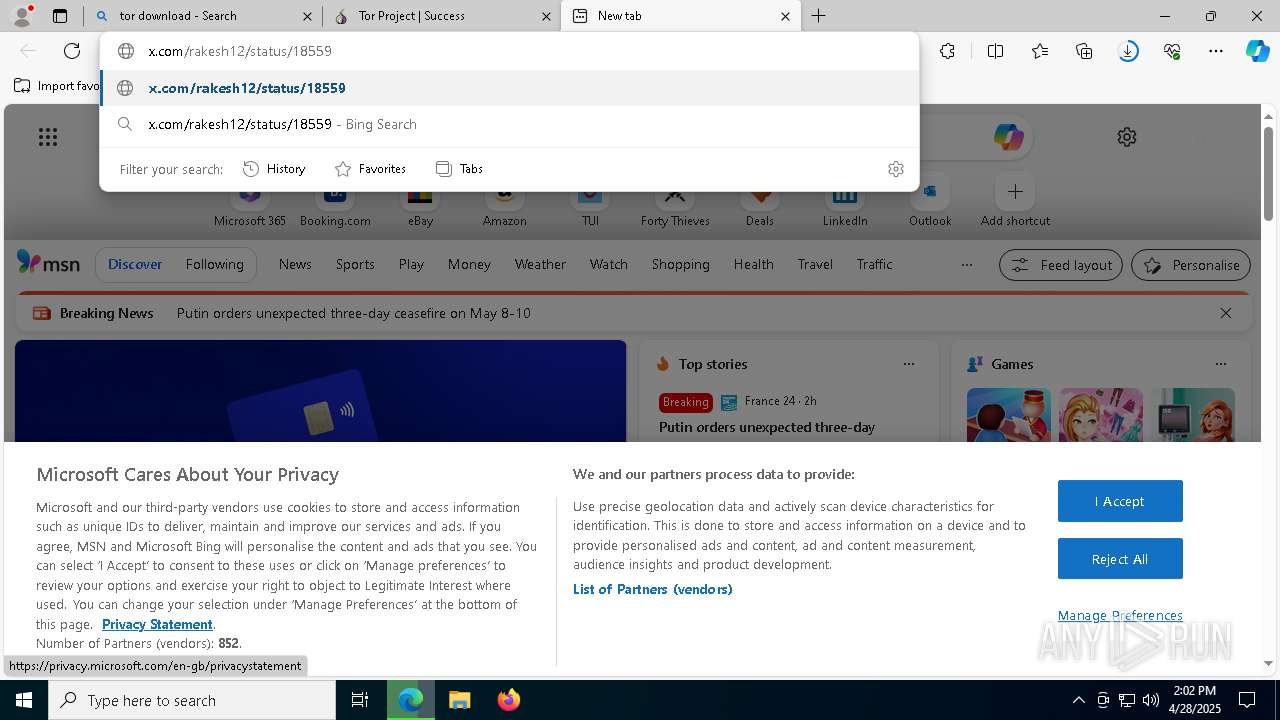Select the x.com/rakesh12/status/18559 URL suggestion

pos(509,88)
